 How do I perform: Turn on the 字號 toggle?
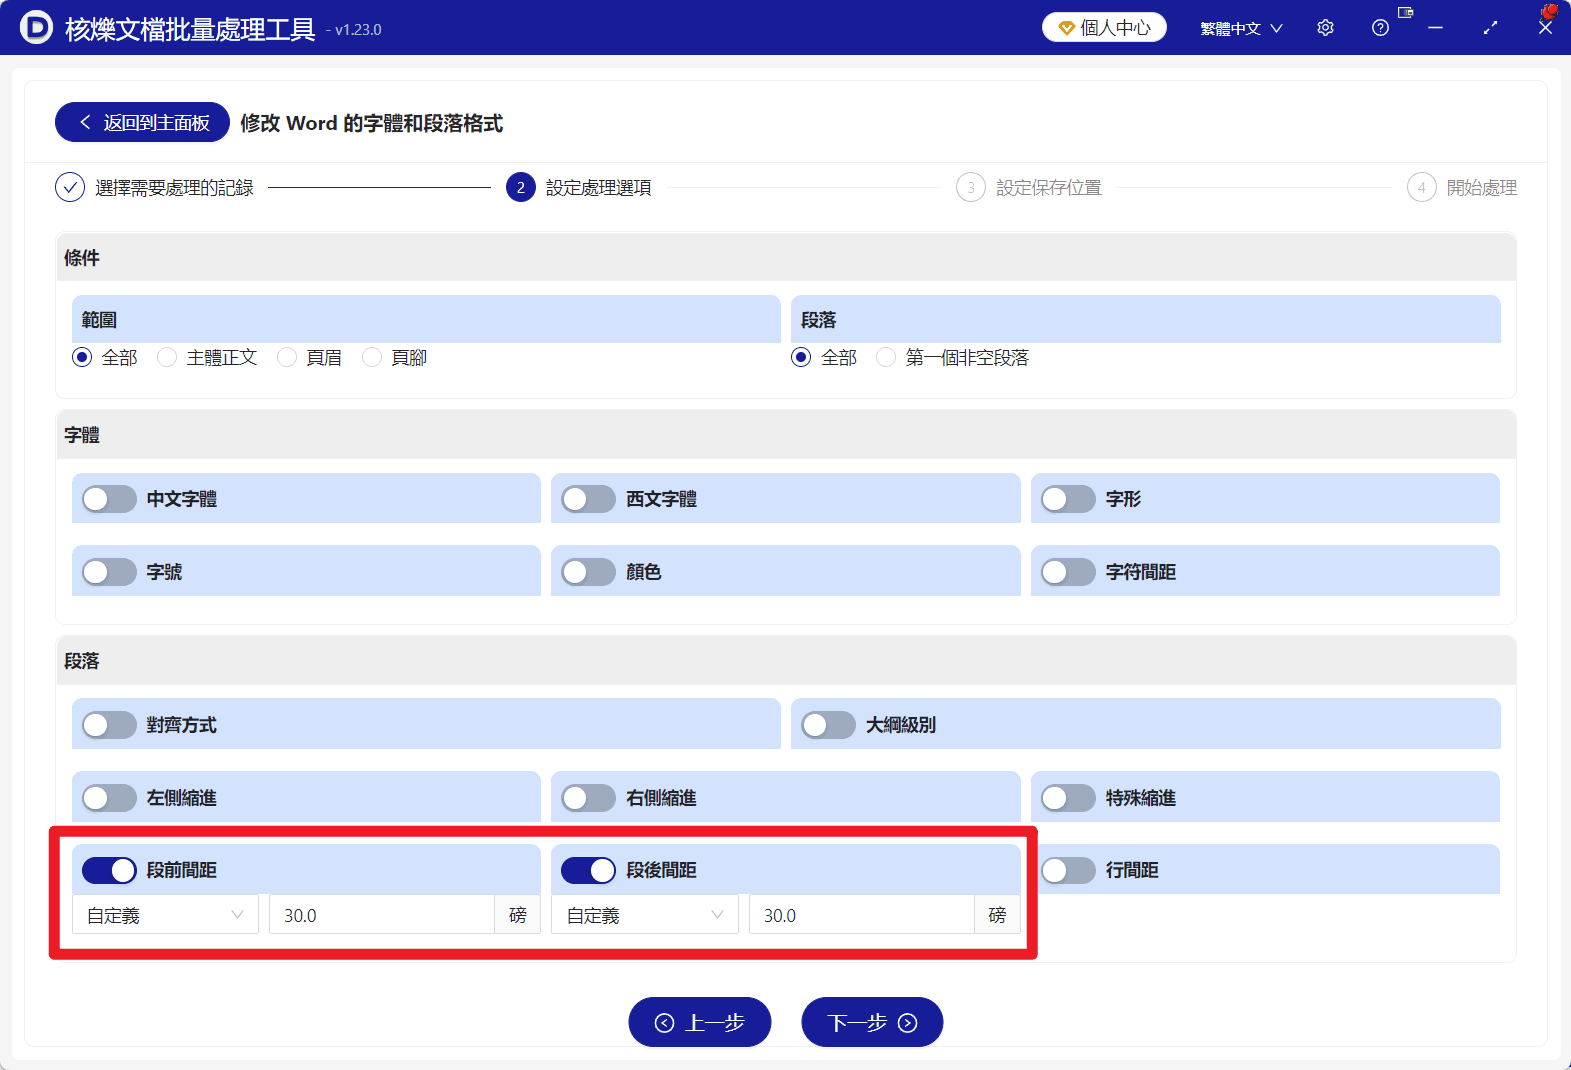click(109, 572)
